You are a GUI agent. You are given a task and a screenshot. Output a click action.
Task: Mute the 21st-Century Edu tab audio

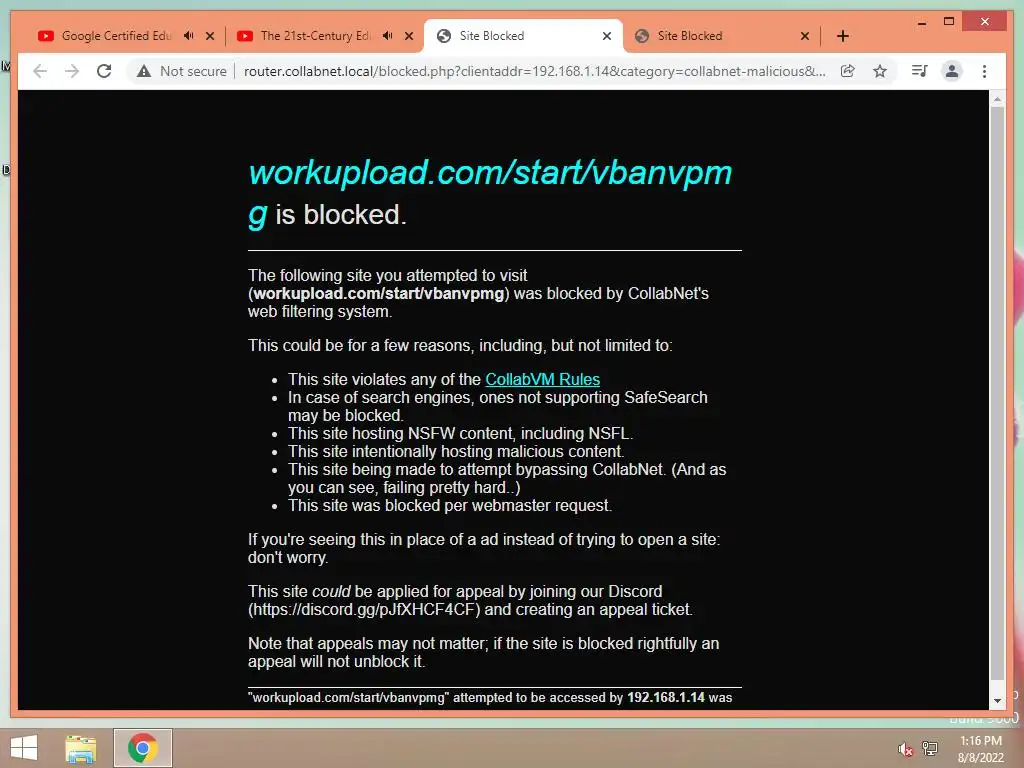(x=388, y=36)
